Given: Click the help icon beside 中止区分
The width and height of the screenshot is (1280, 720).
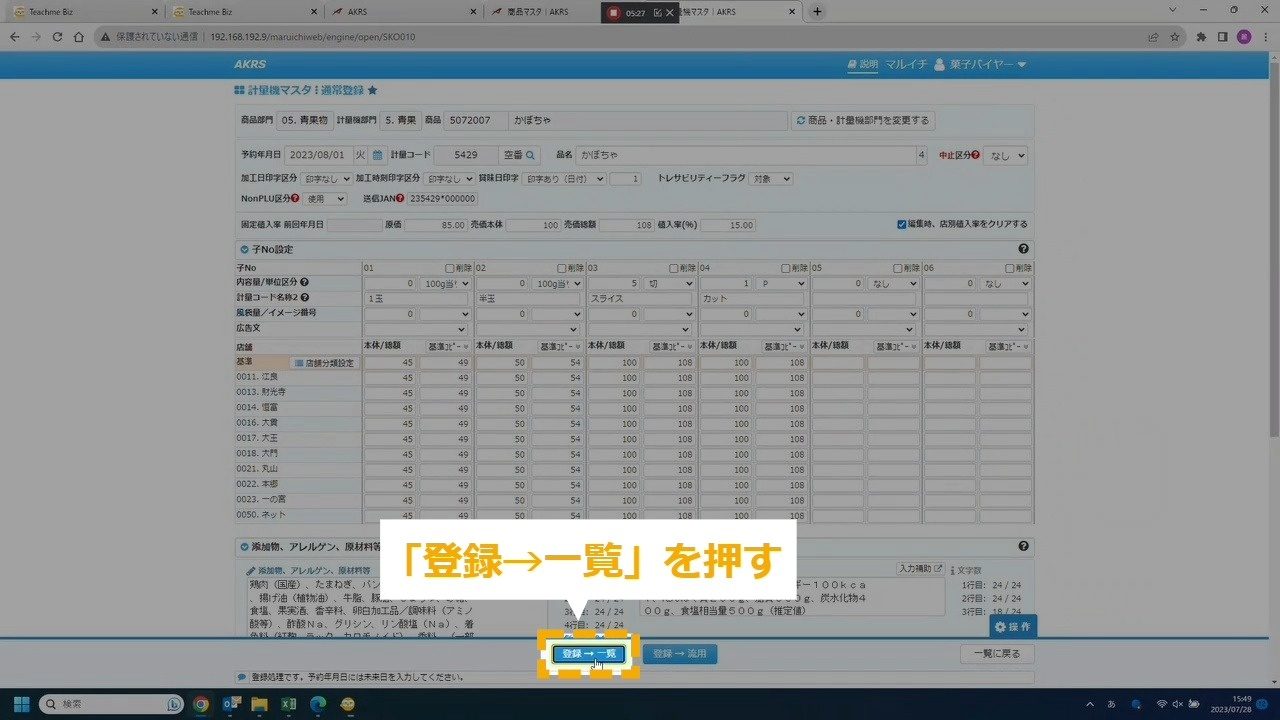Looking at the screenshot, I should pyautogui.click(x=975, y=155).
